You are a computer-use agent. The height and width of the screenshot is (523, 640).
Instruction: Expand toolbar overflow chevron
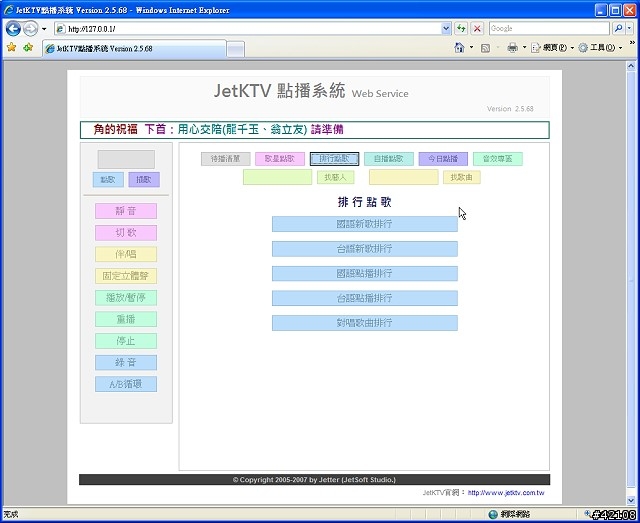click(632, 42)
